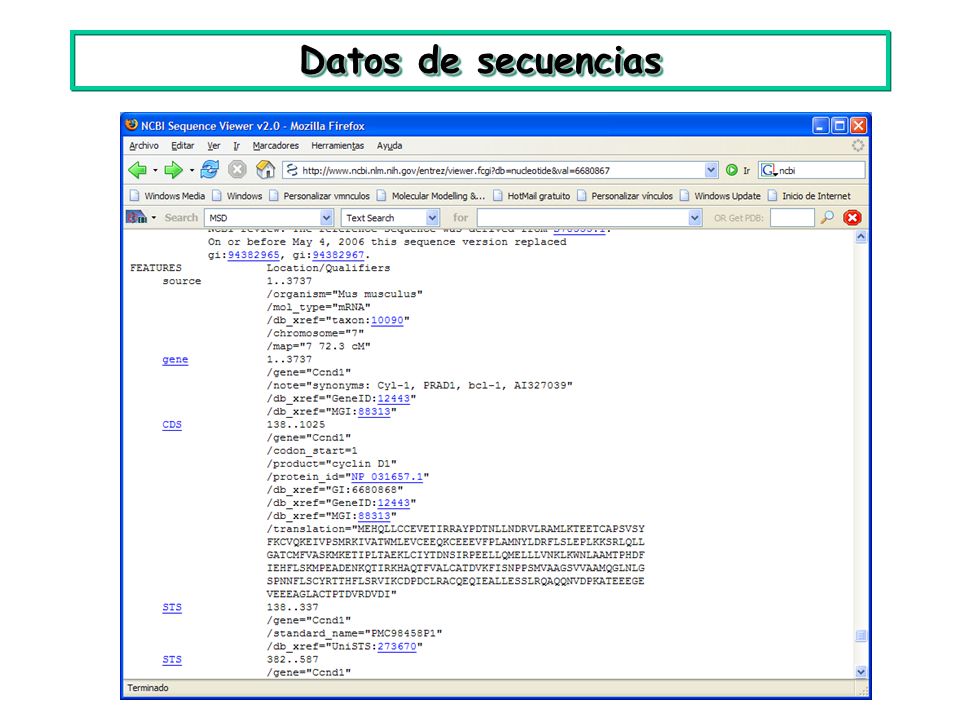Click the Firefox logo in the title bar
The image size is (960, 720).
(x=132, y=125)
